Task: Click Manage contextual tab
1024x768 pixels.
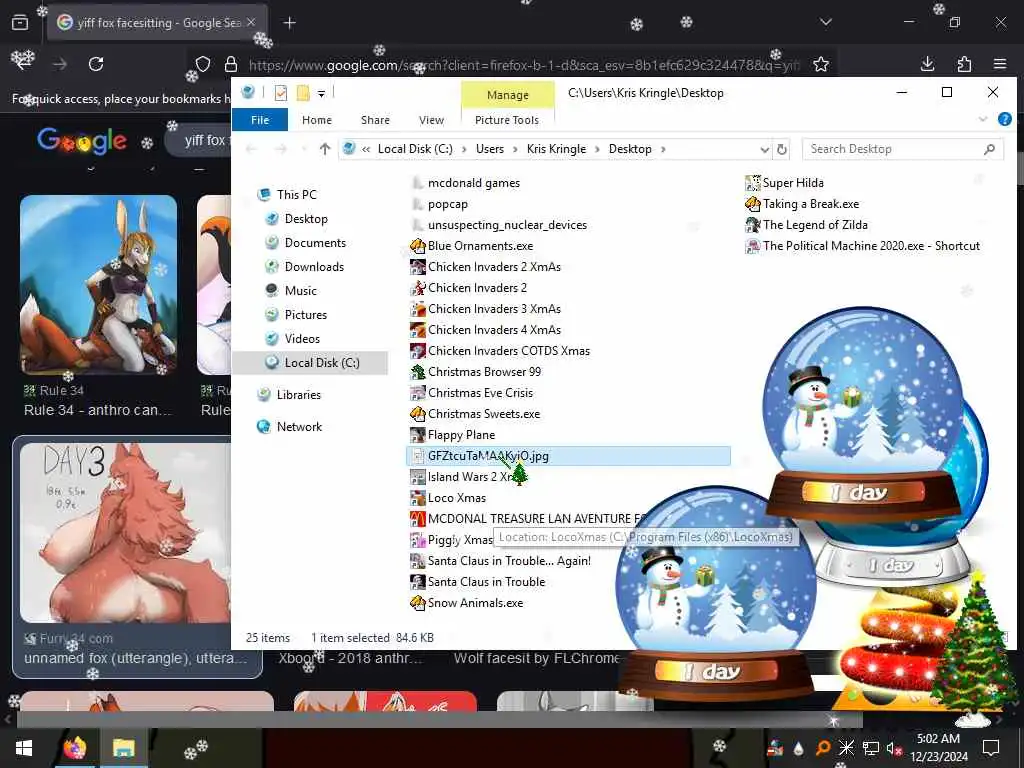Action: tap(507, 95)
